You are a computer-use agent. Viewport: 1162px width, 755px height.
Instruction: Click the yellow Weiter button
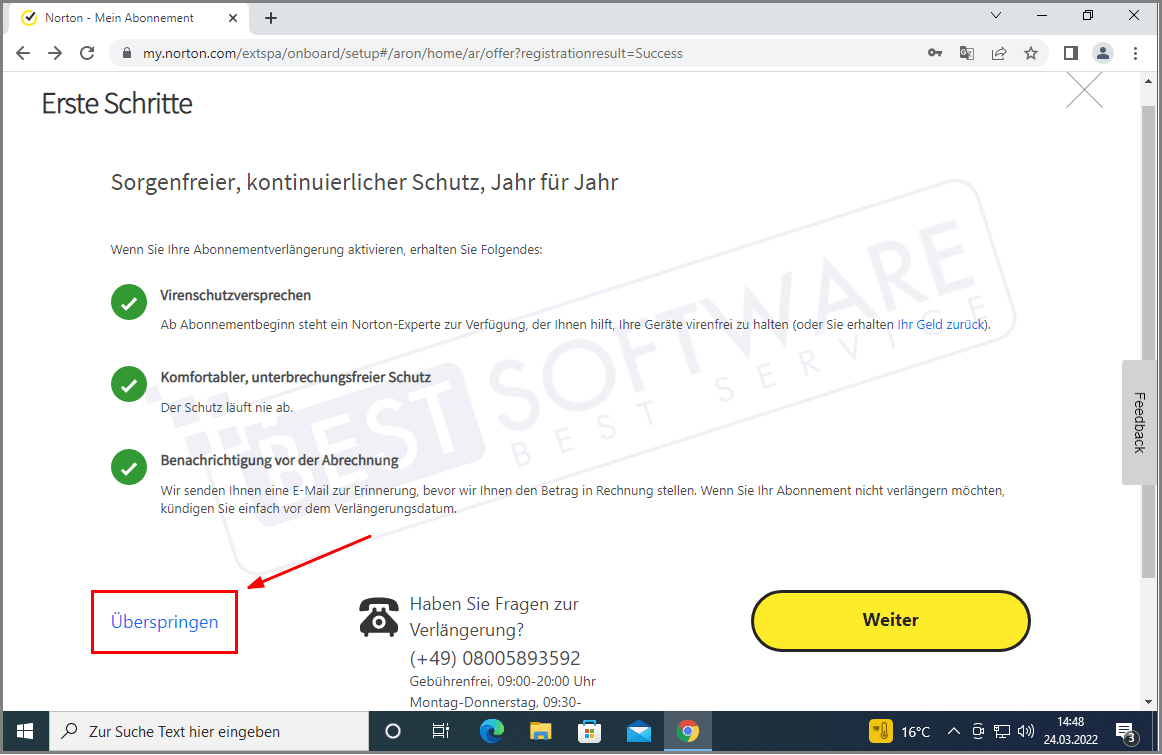pos(889,620)
